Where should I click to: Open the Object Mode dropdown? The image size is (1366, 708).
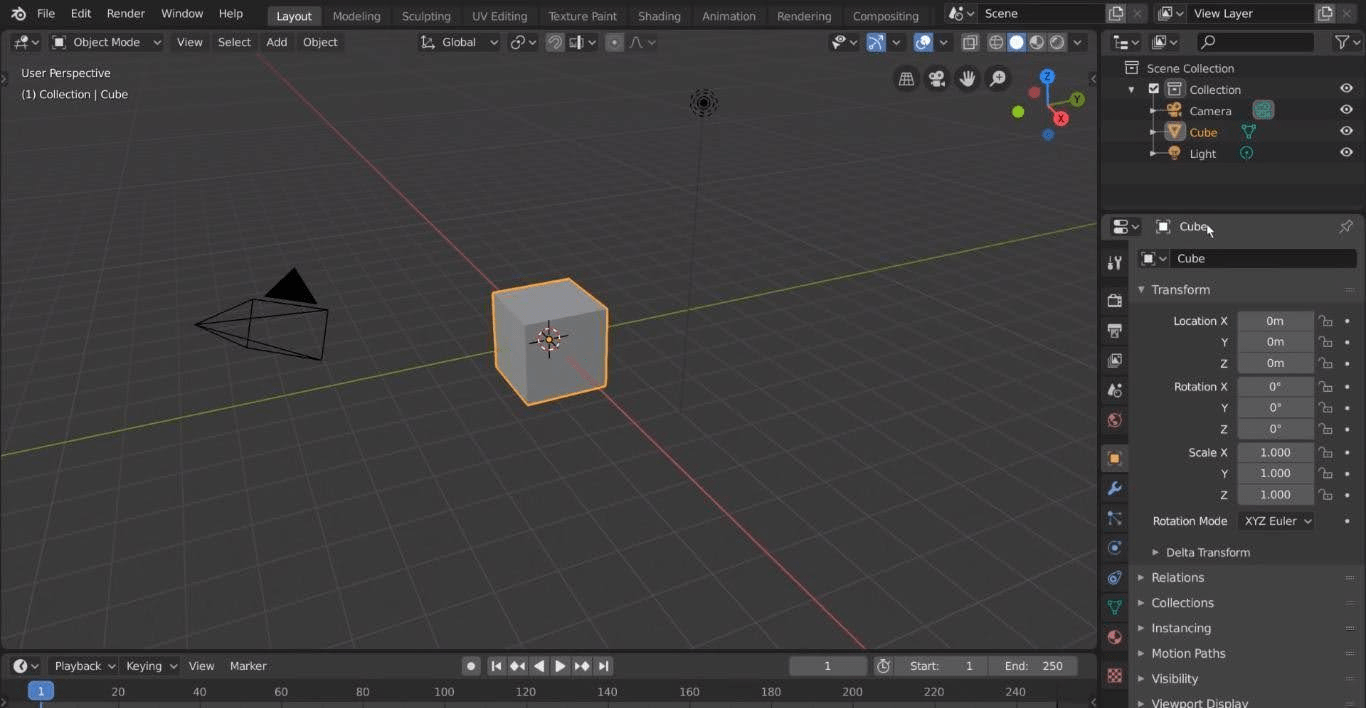click(106, 42)
